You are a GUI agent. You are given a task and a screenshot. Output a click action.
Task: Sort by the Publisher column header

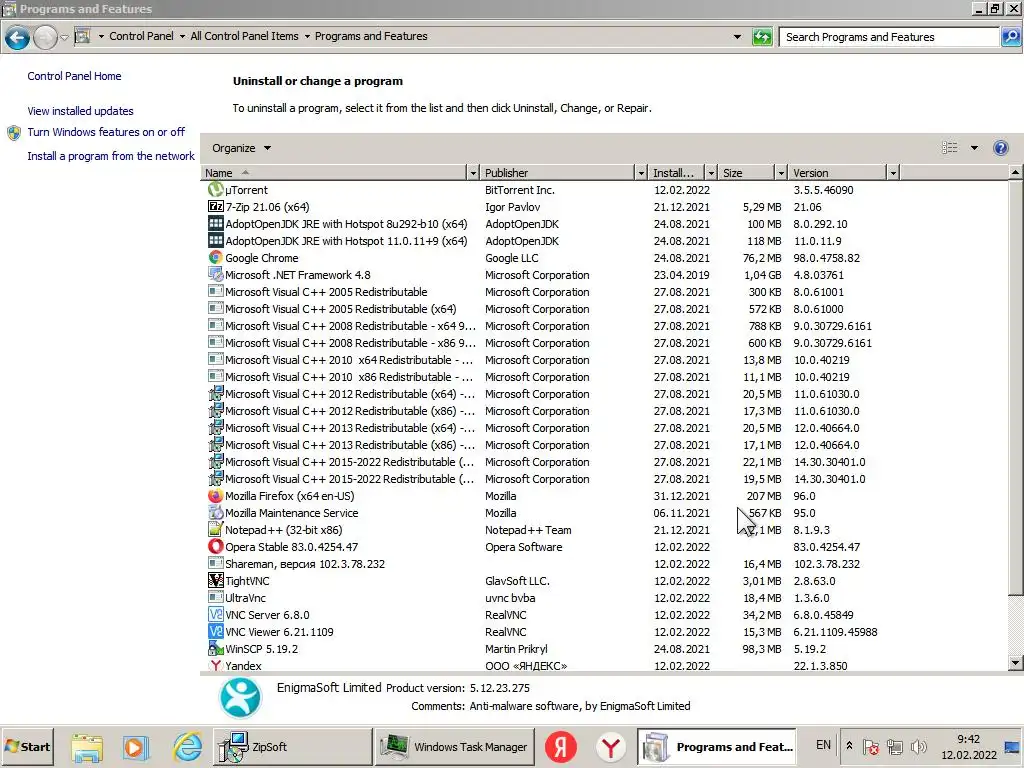pyautogui.click(x=558, y=172)
